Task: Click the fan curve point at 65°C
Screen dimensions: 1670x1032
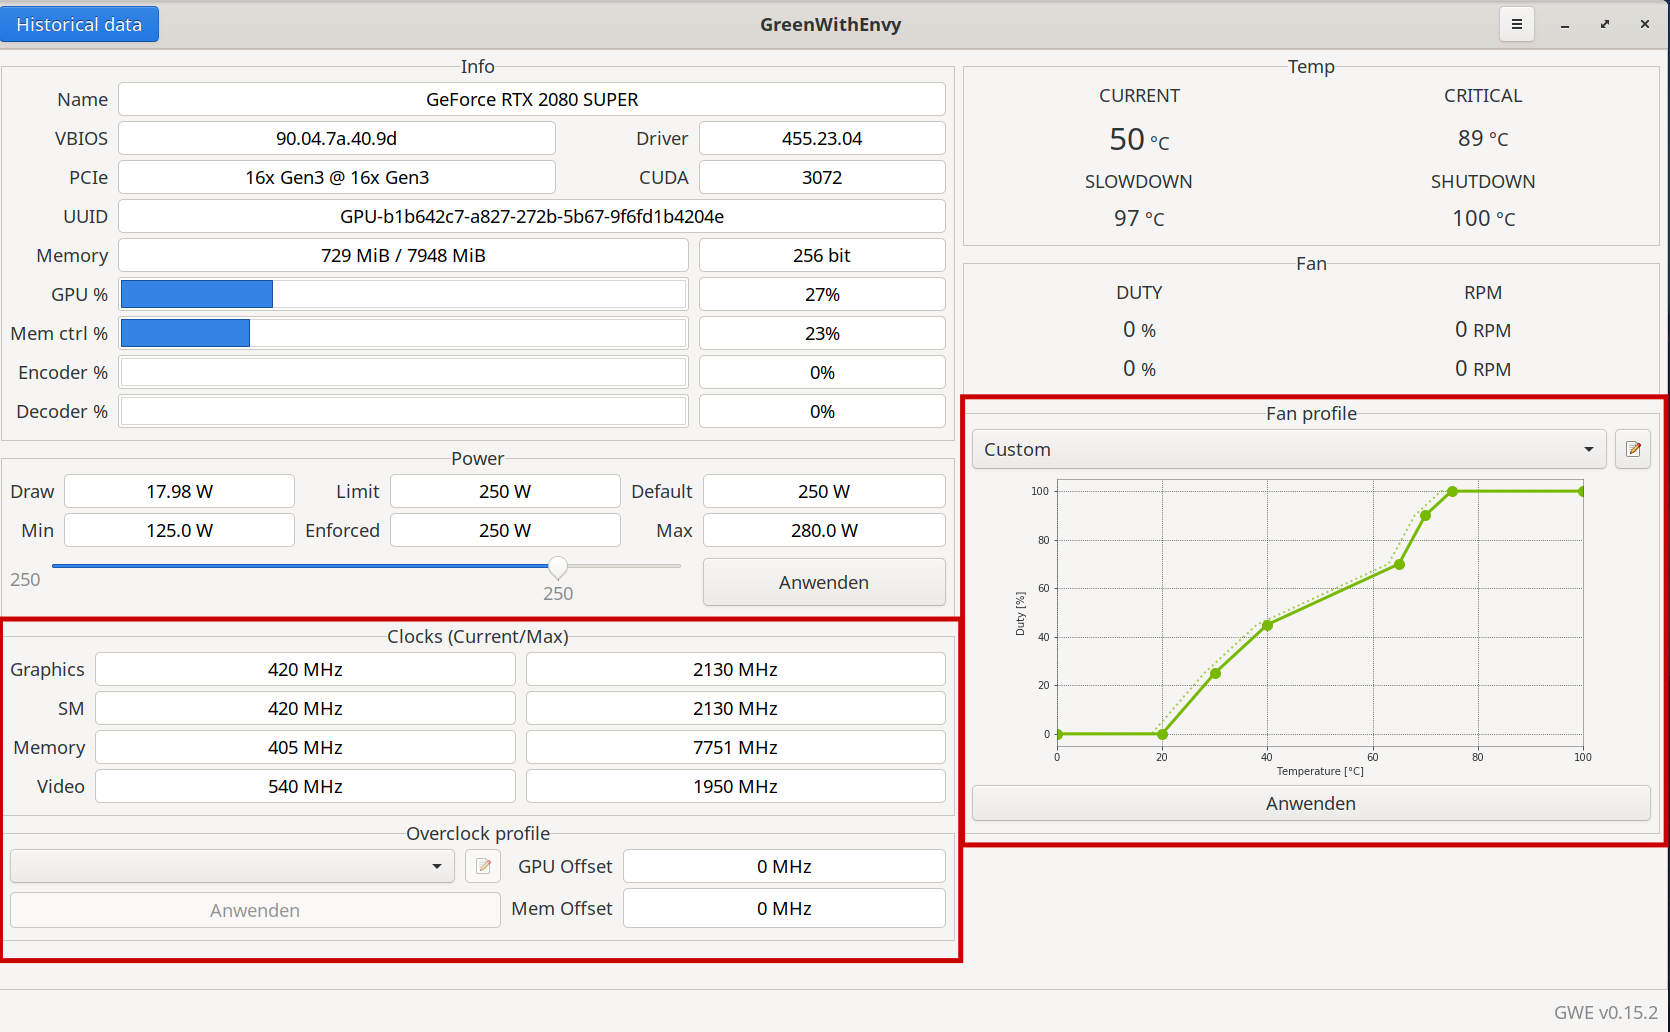Action: point(1399,564)
